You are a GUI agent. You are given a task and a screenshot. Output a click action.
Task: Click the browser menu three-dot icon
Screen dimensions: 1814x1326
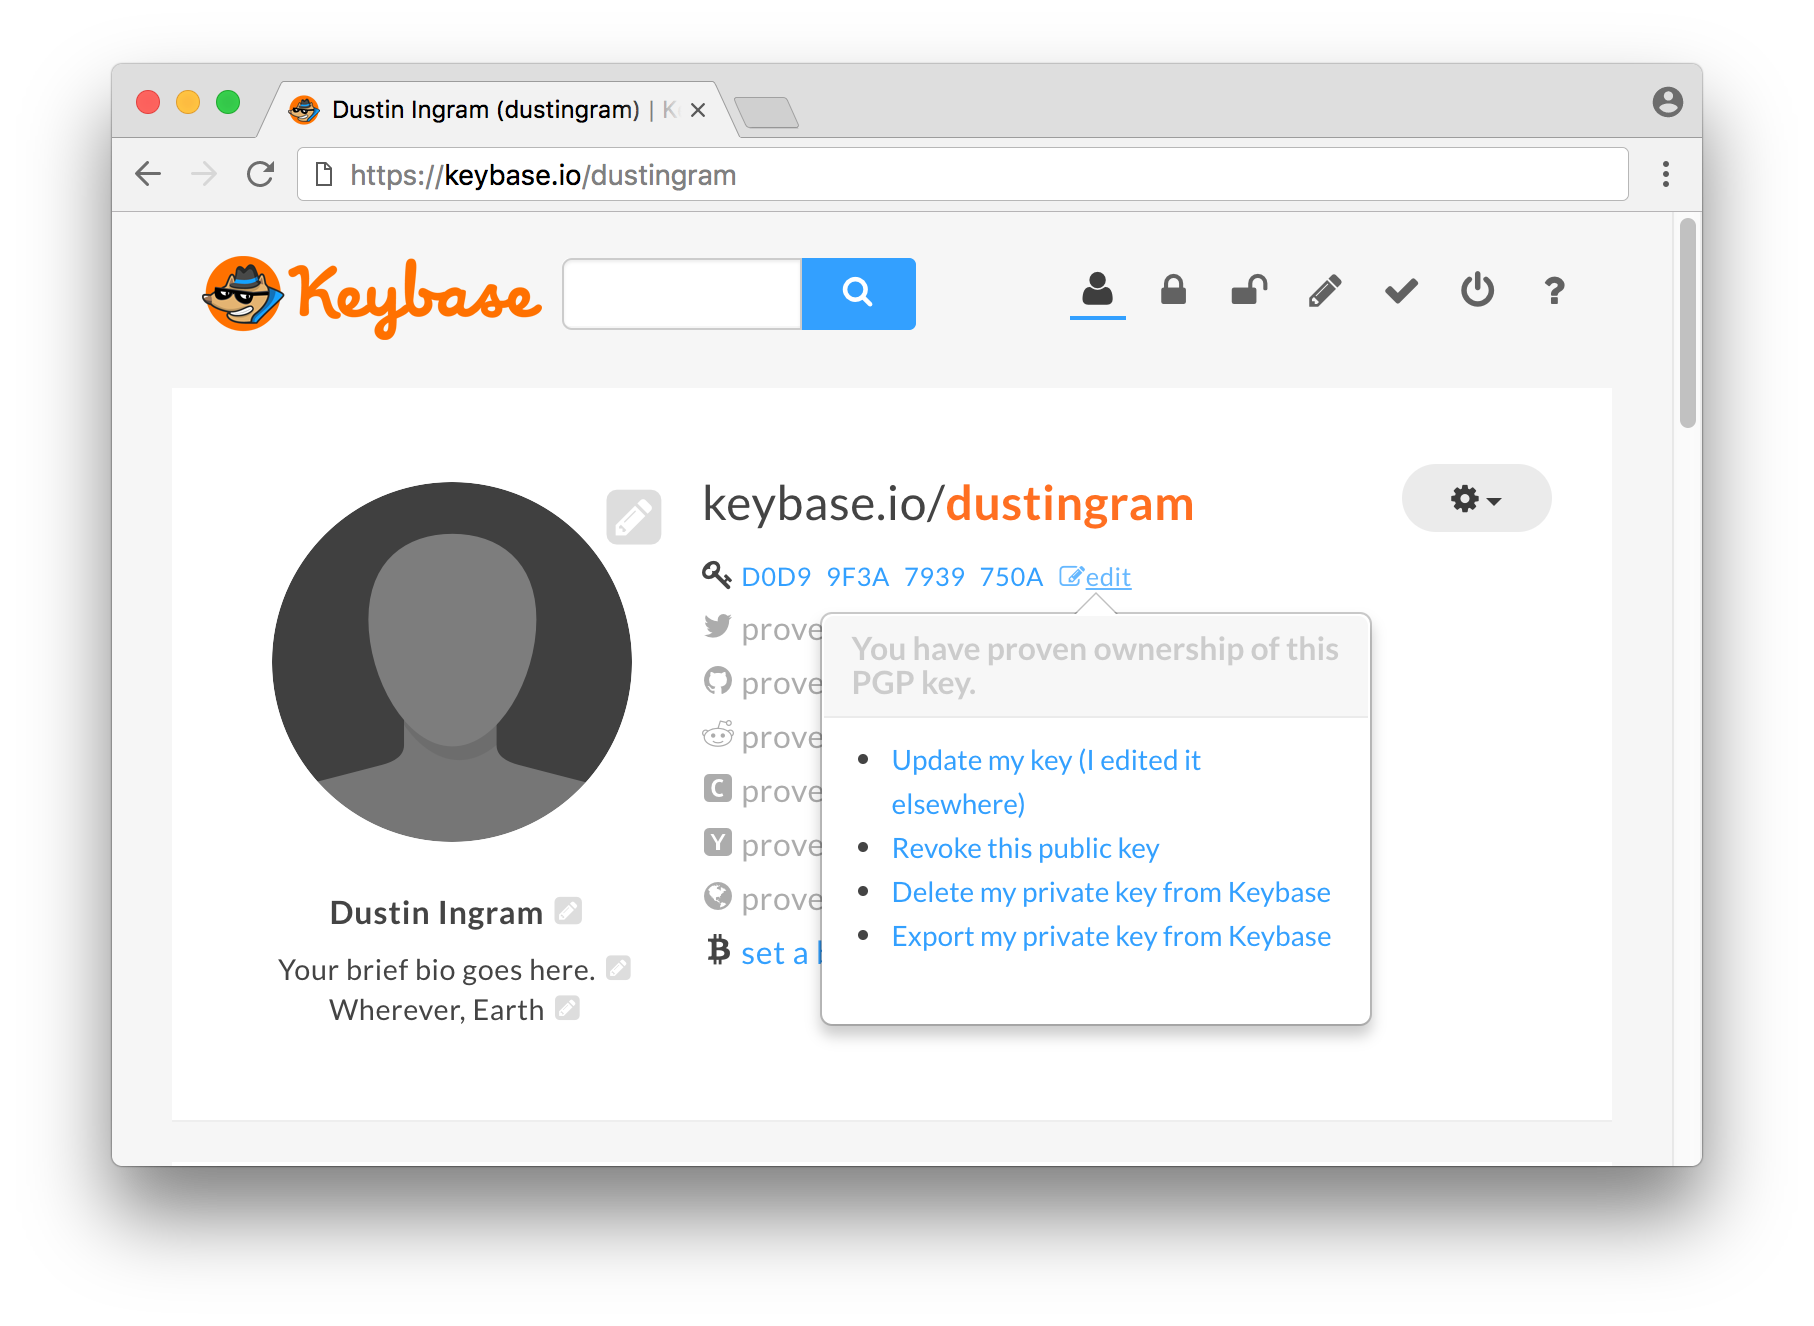coord(1666,174)
